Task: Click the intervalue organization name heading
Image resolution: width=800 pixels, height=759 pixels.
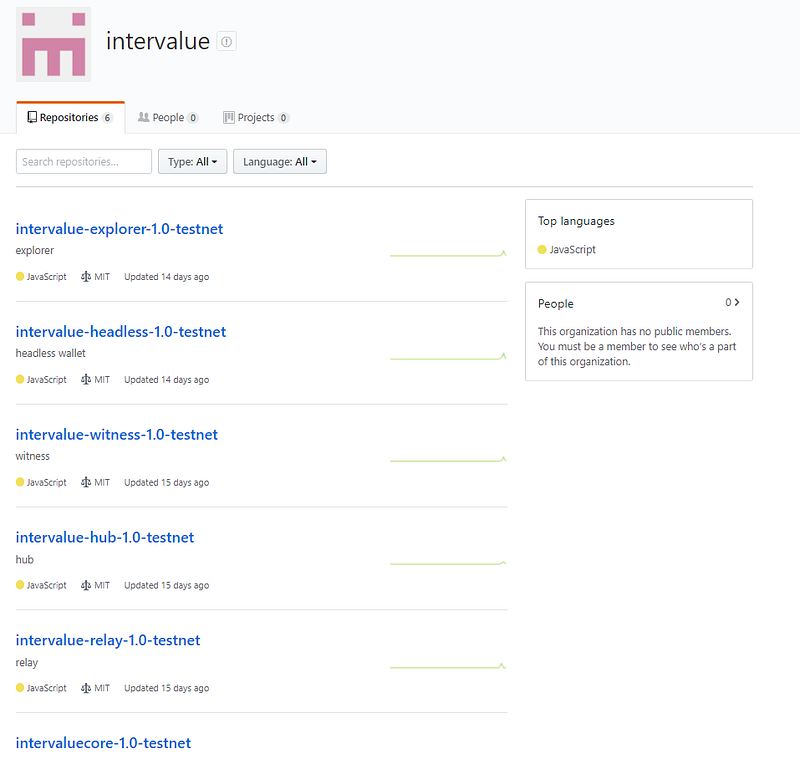Action: coord(158,41)
